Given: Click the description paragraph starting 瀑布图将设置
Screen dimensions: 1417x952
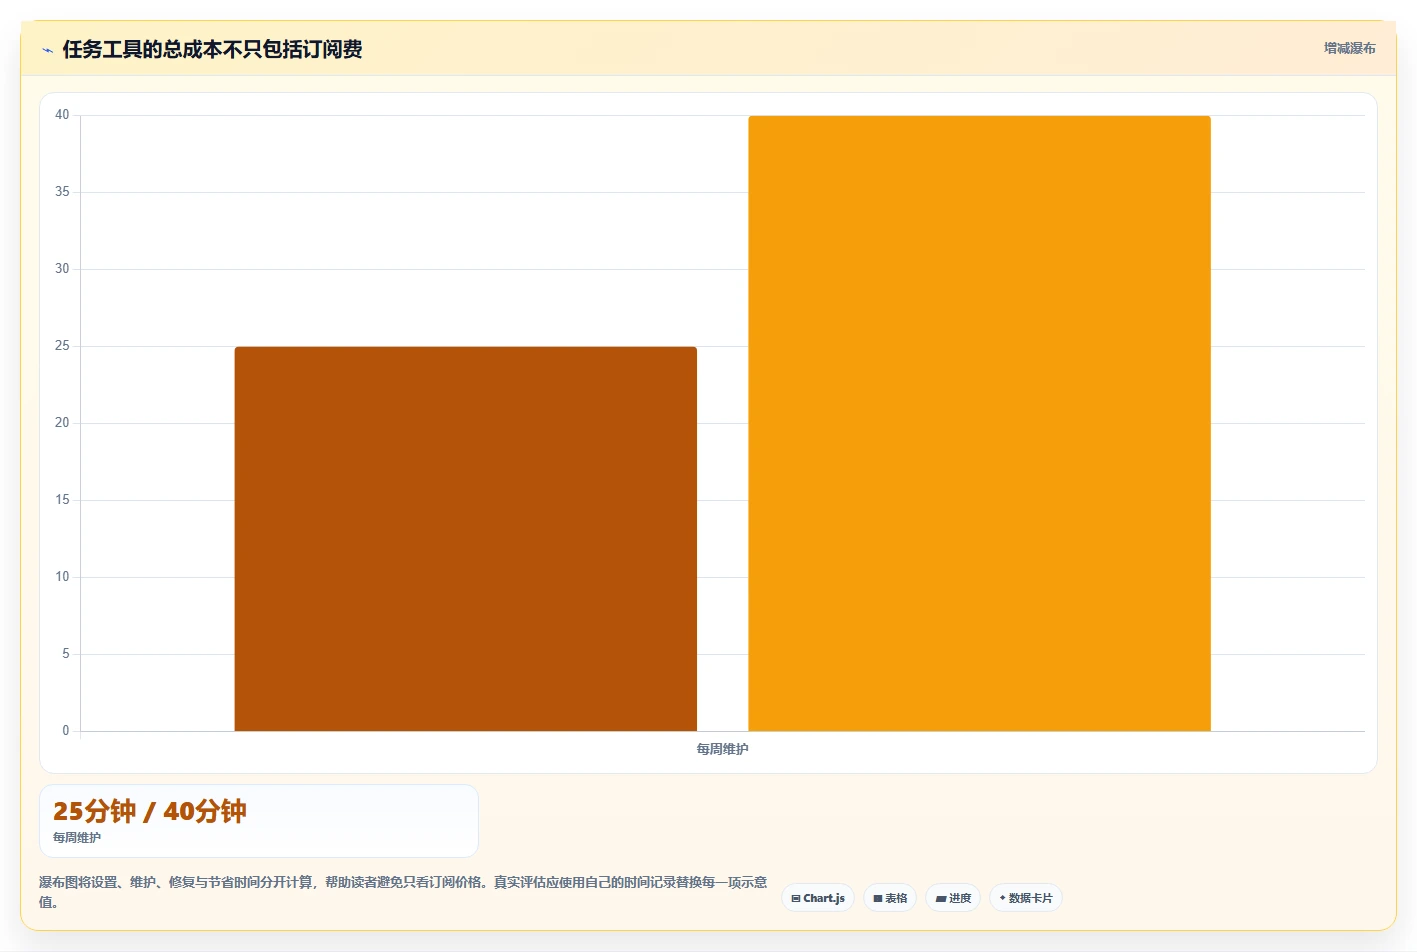Looking at the screenshot, I should pos(403,892).
